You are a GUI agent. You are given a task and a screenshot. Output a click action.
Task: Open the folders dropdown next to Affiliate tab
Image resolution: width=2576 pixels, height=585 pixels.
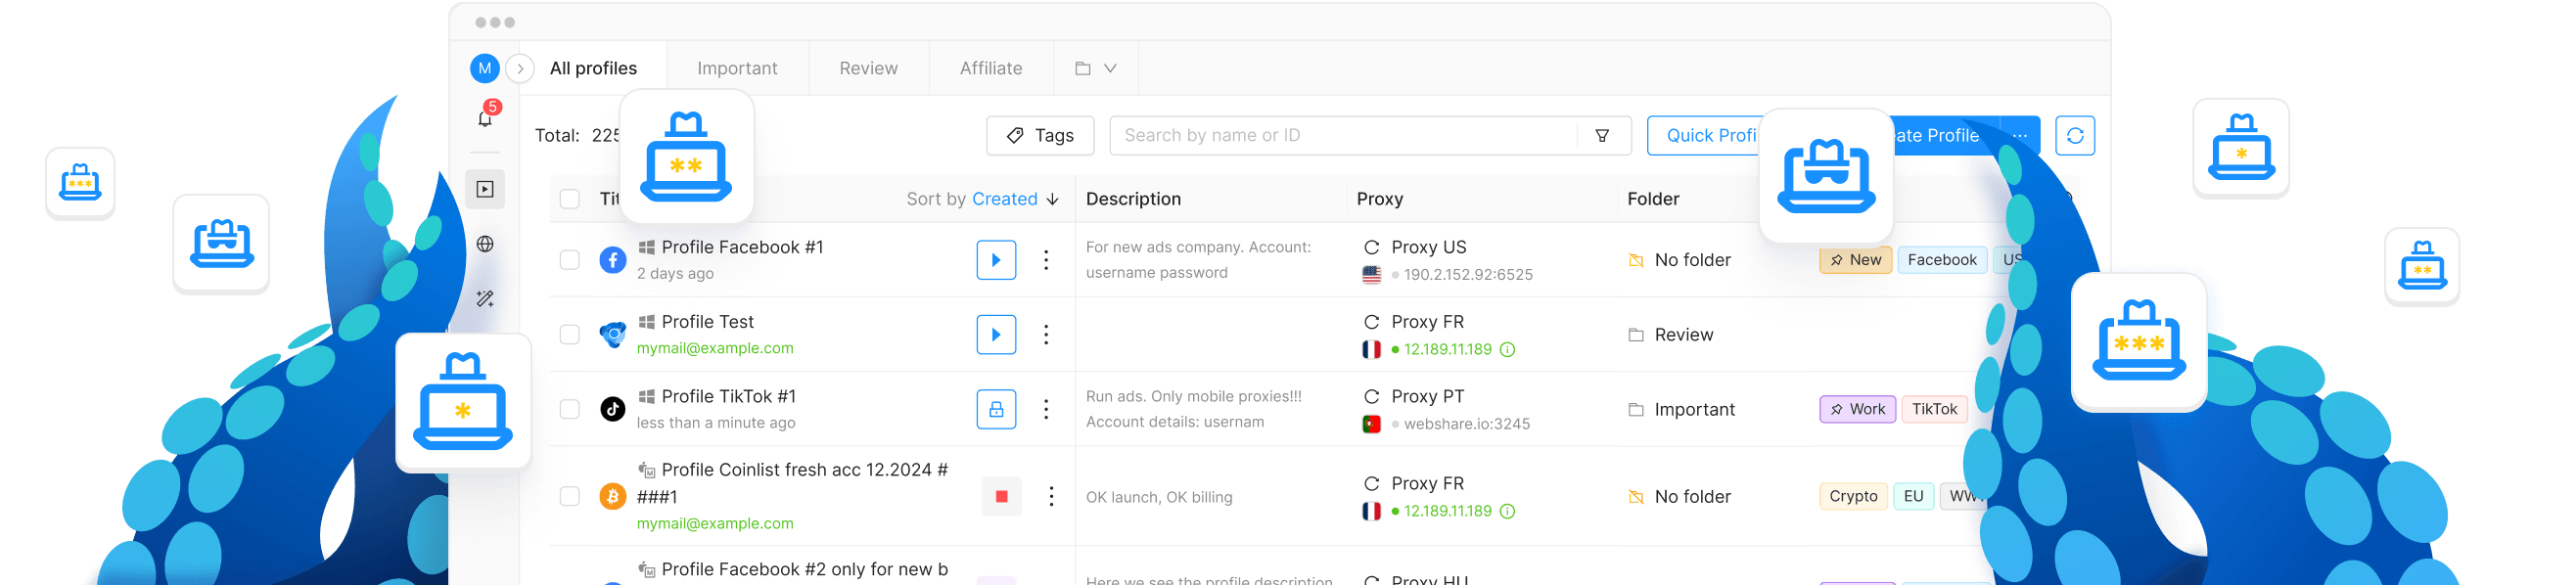(1096, 68)
